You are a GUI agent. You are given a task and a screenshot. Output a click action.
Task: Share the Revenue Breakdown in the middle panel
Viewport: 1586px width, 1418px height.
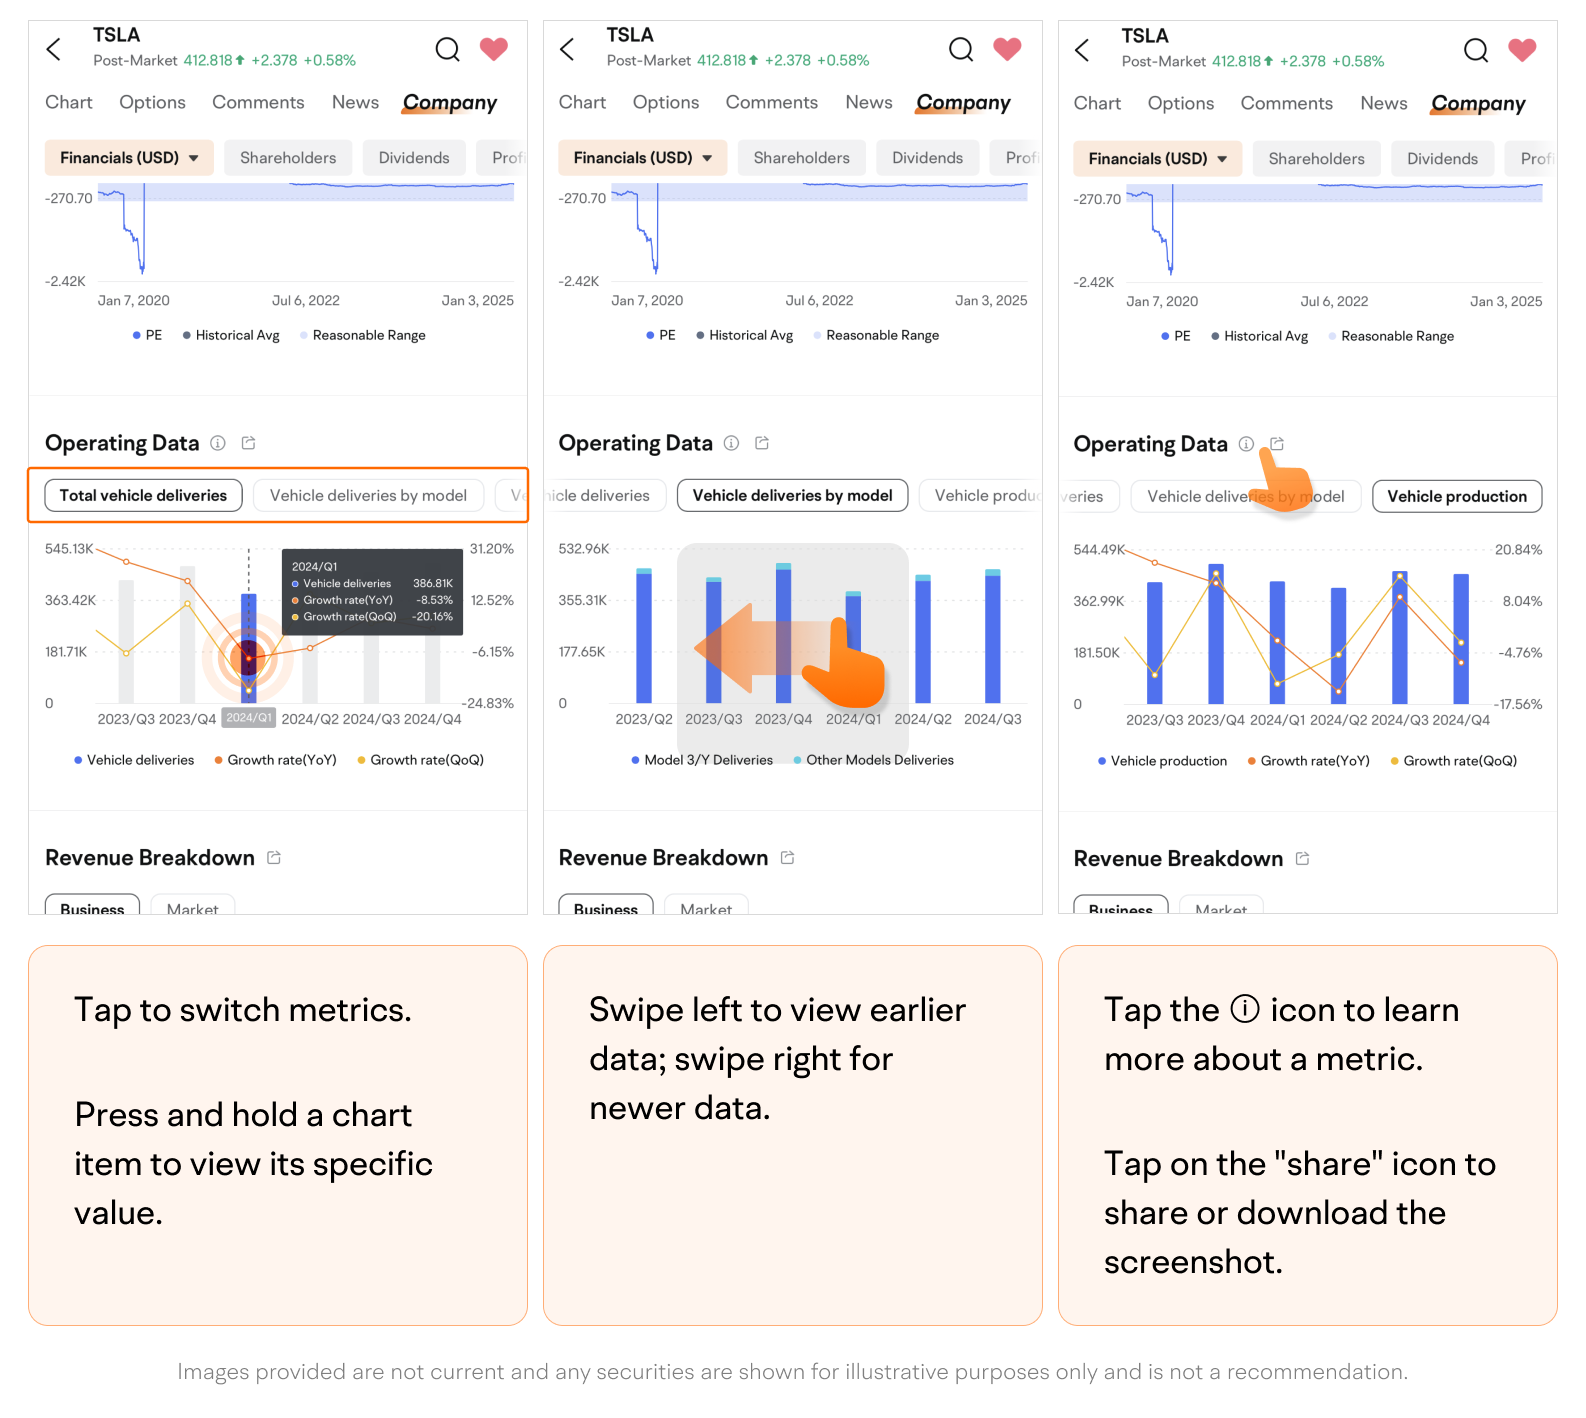click(788, 858)
